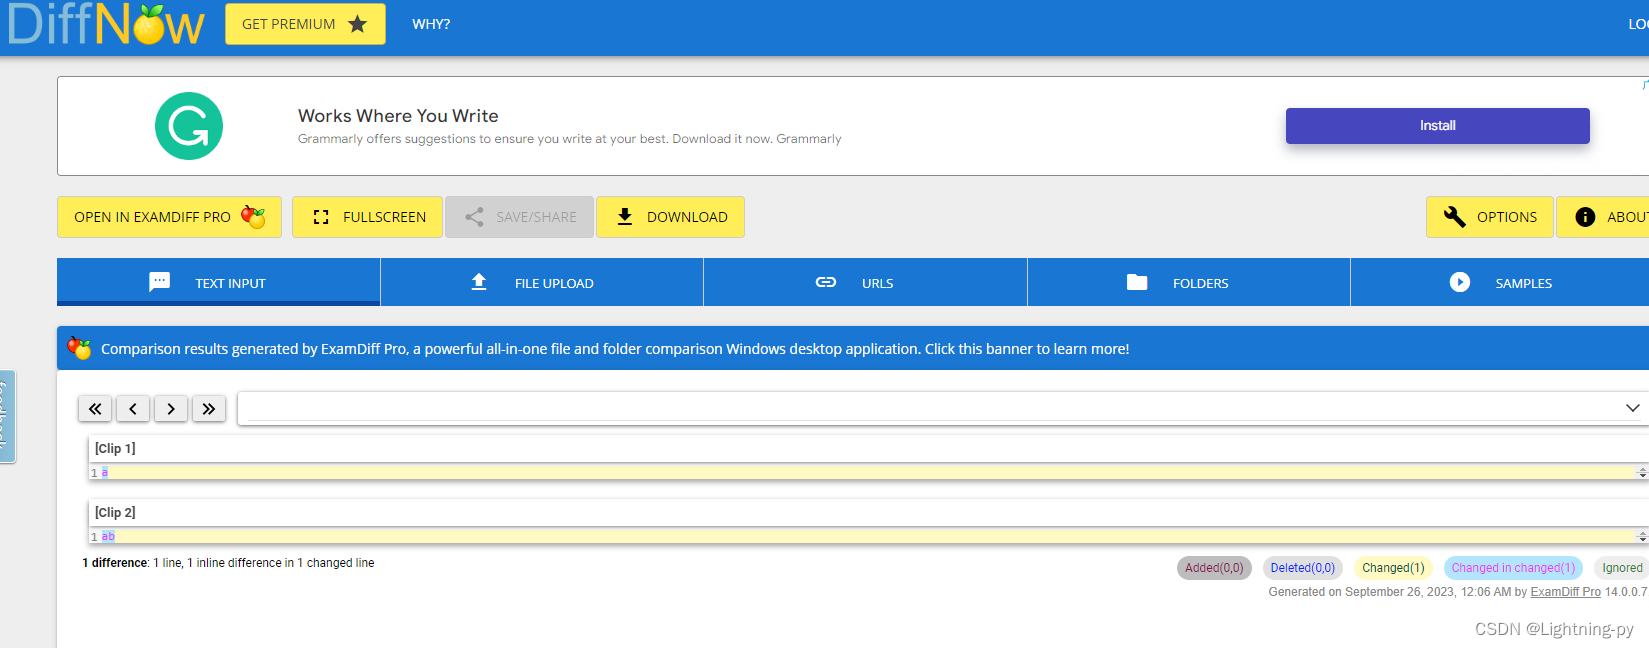This screenshot has height=648, width=1649.
Task: Open the ExamDiff Pro link in footer
Action: [x=1565, y=592]
